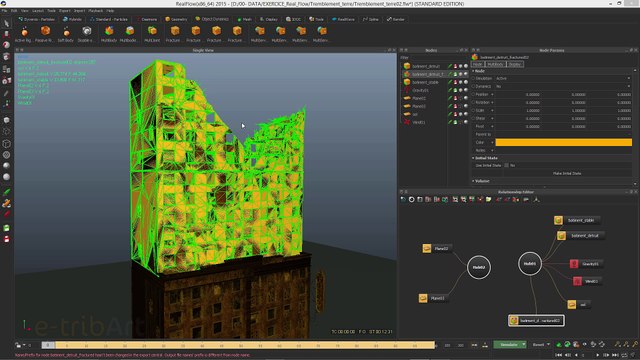Select the sol node in Relationship Editor
640x360 pixels.
579,304
